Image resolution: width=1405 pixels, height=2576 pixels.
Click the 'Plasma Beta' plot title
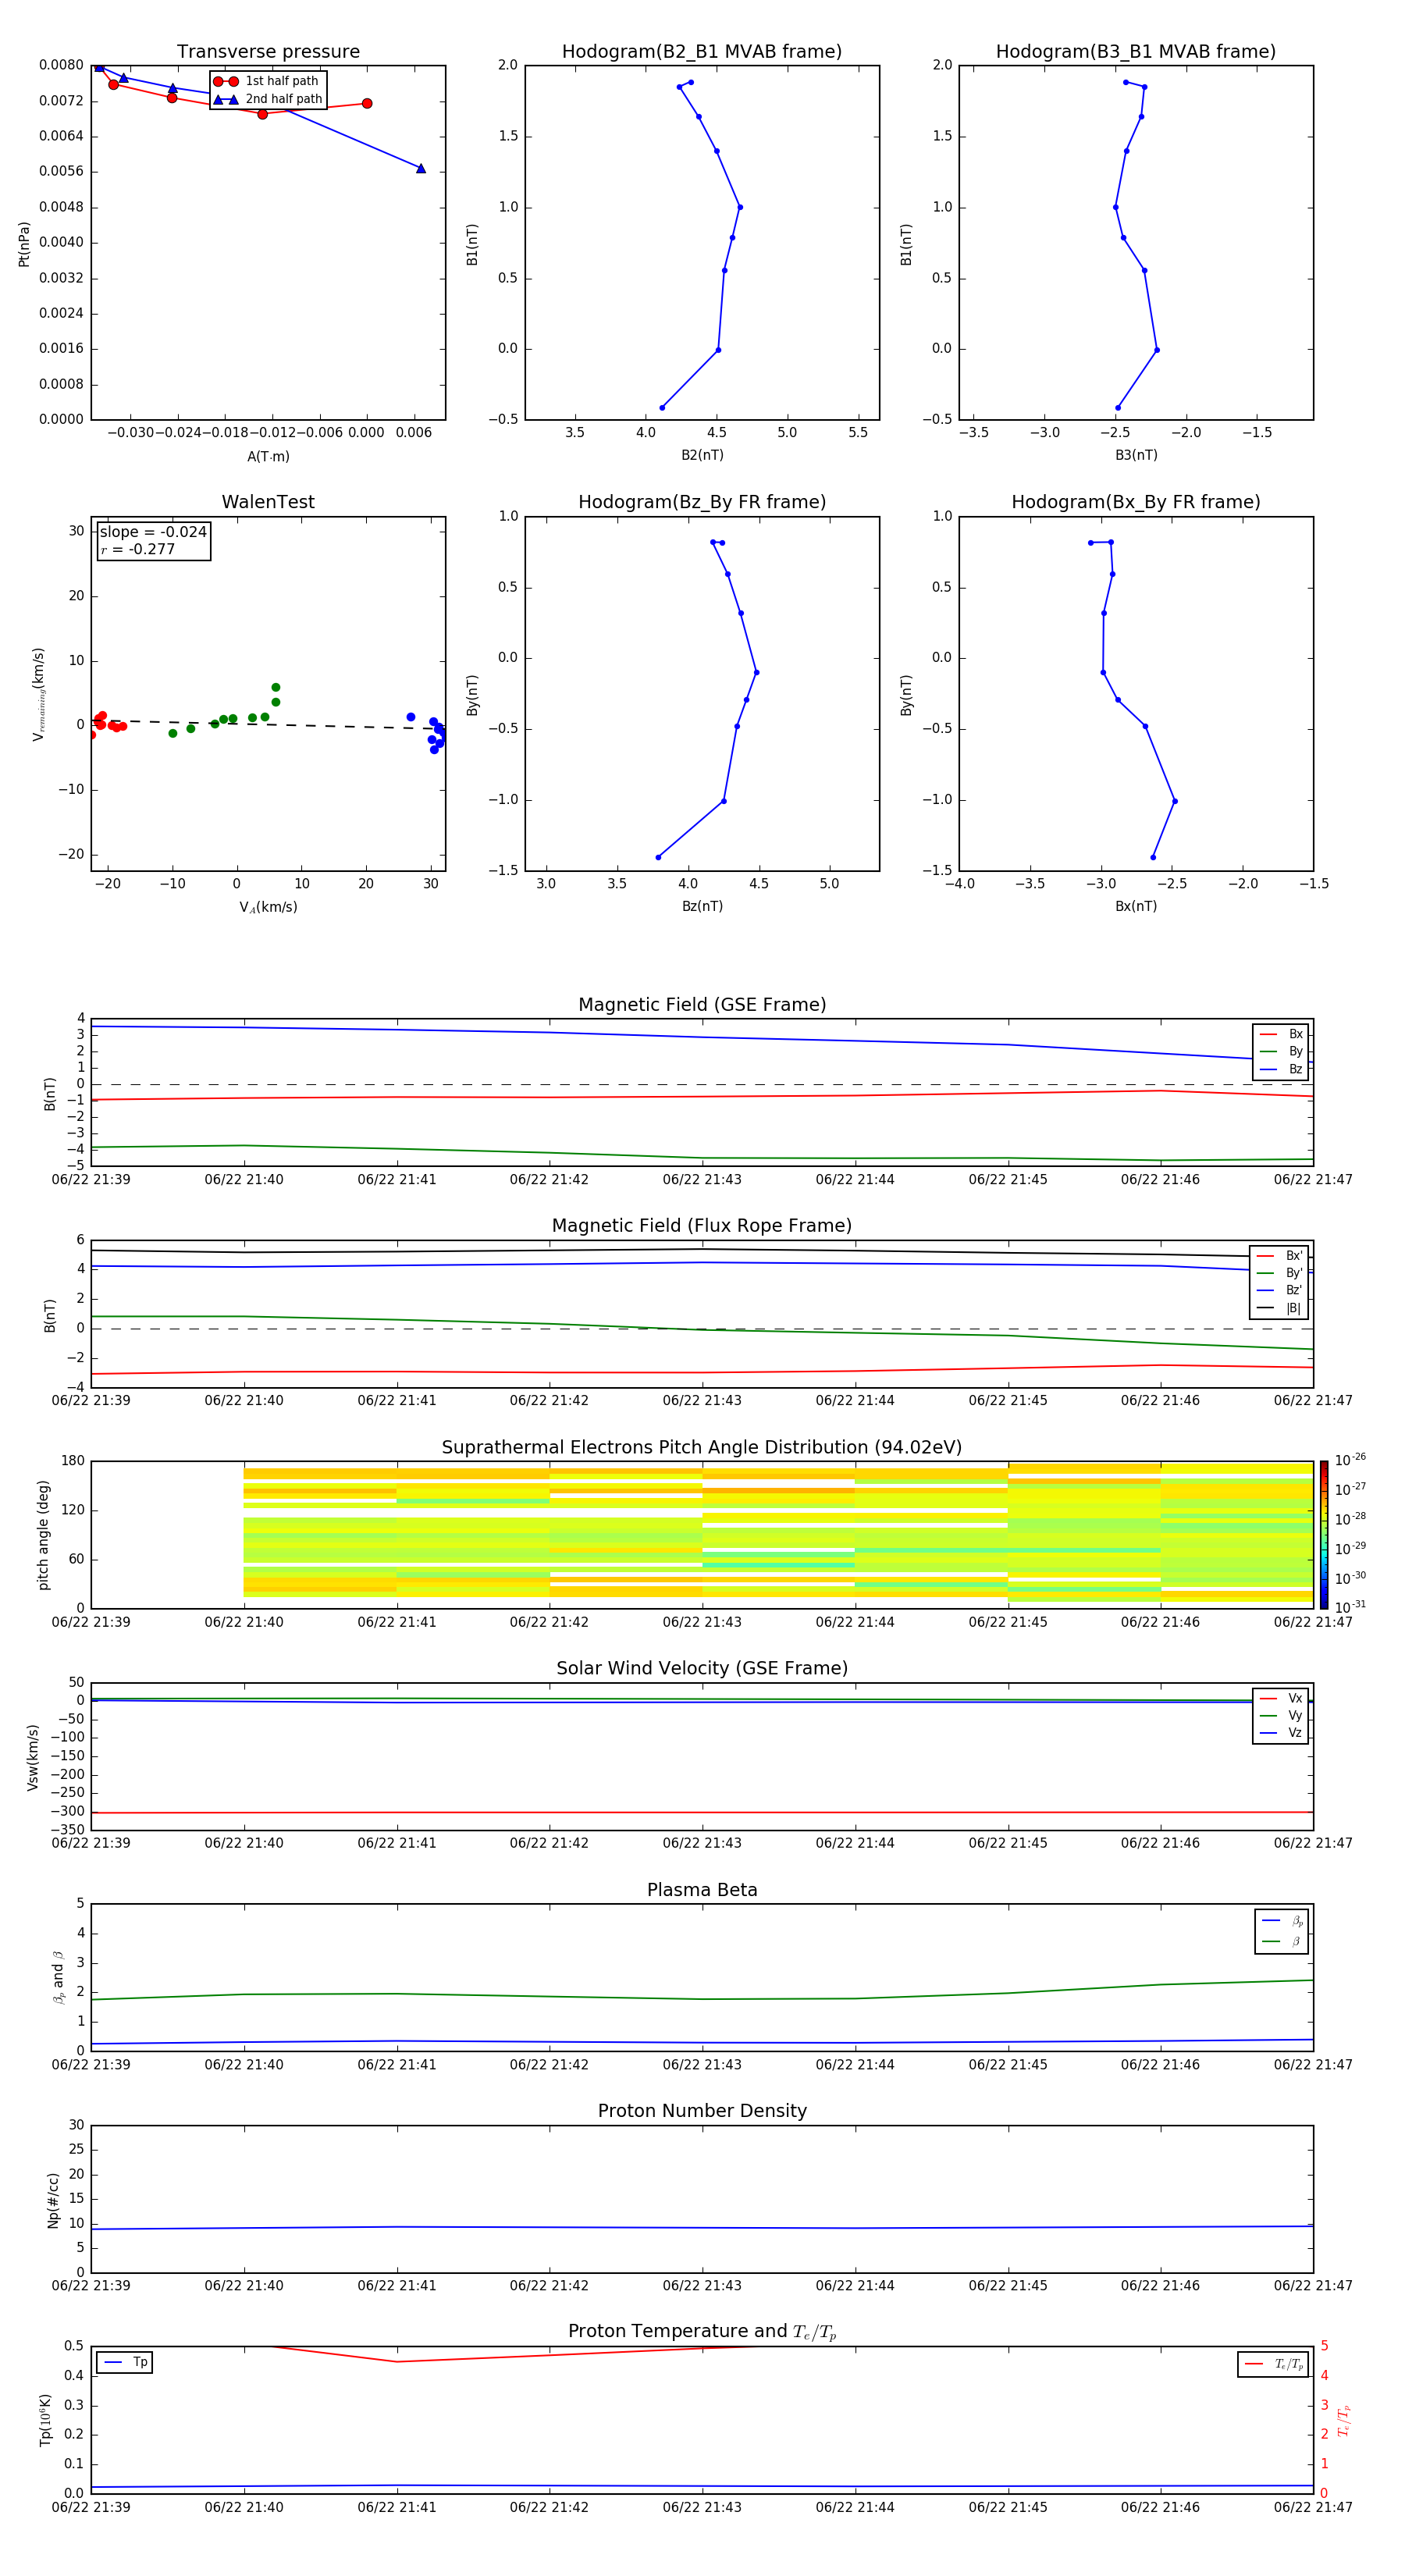(x=702, y=1890)
